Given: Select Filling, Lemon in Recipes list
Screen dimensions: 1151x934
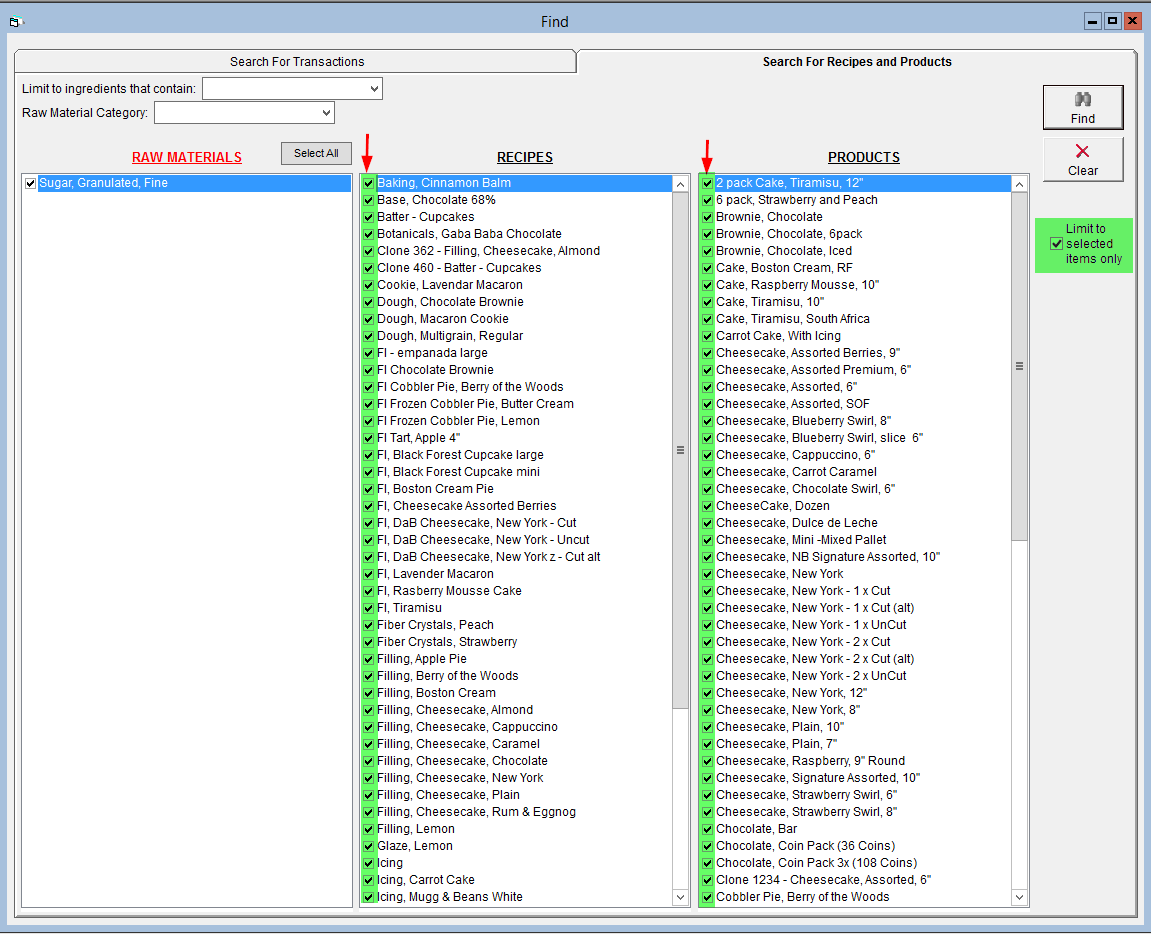Looking at the screenshot, I should coord(415,829).
